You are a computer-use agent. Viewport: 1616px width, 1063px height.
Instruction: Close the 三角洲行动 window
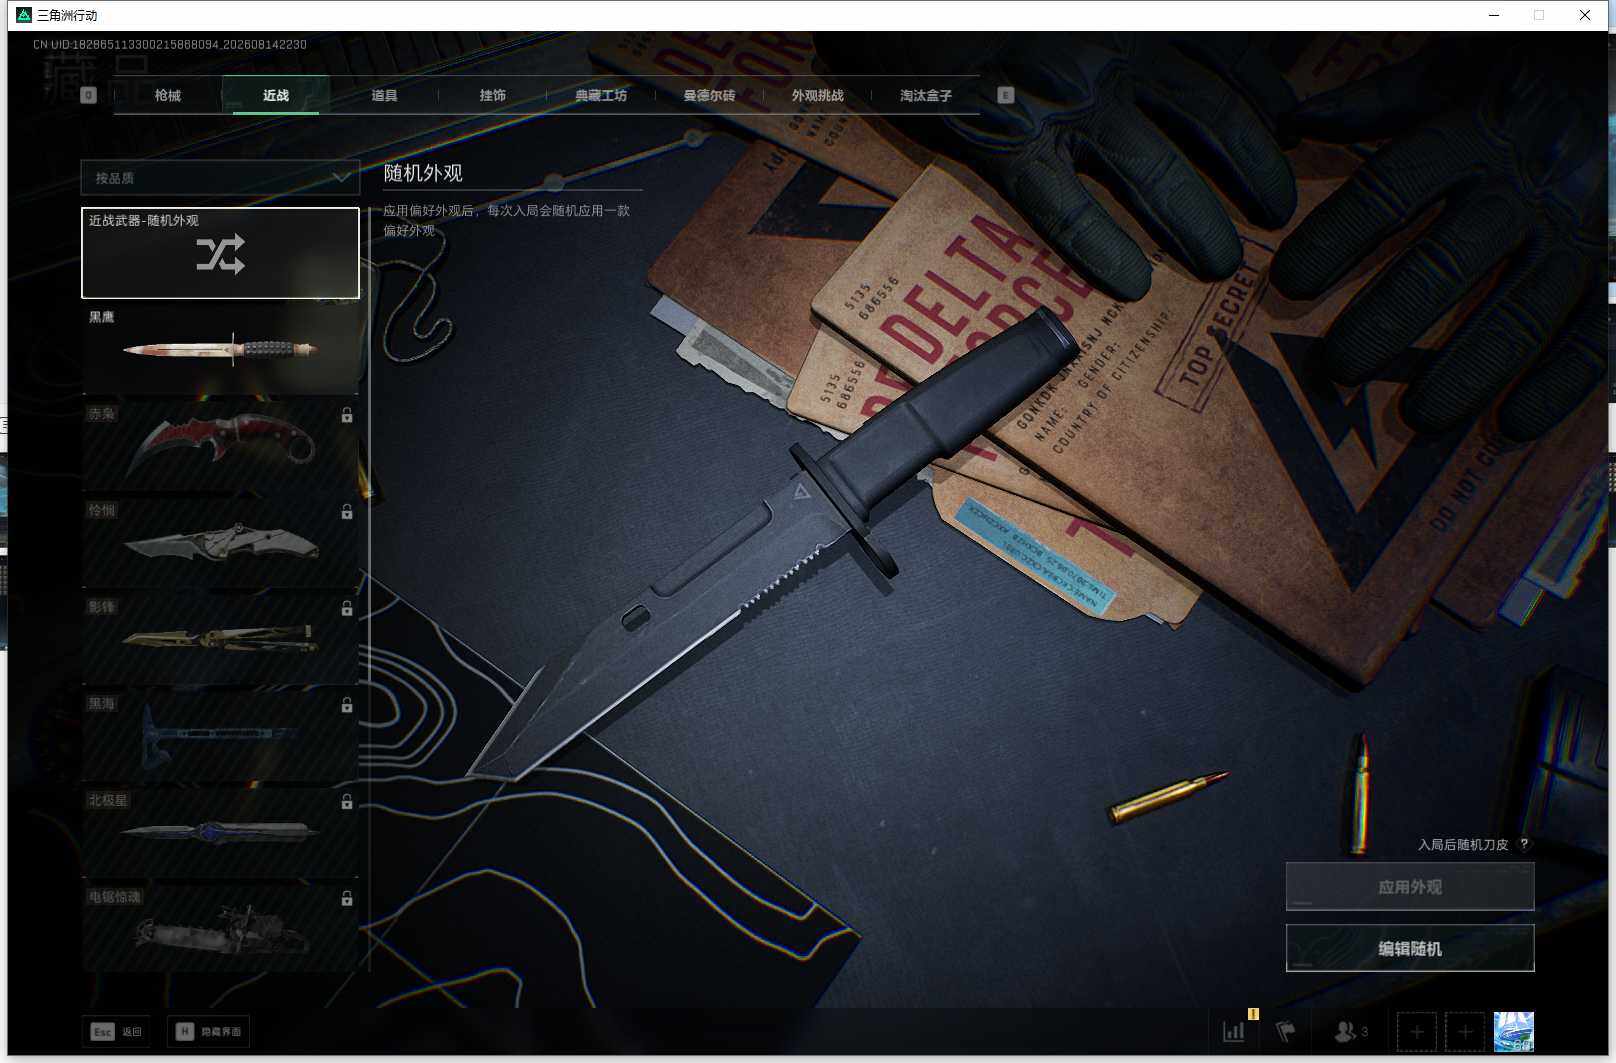pos(1585,15)
